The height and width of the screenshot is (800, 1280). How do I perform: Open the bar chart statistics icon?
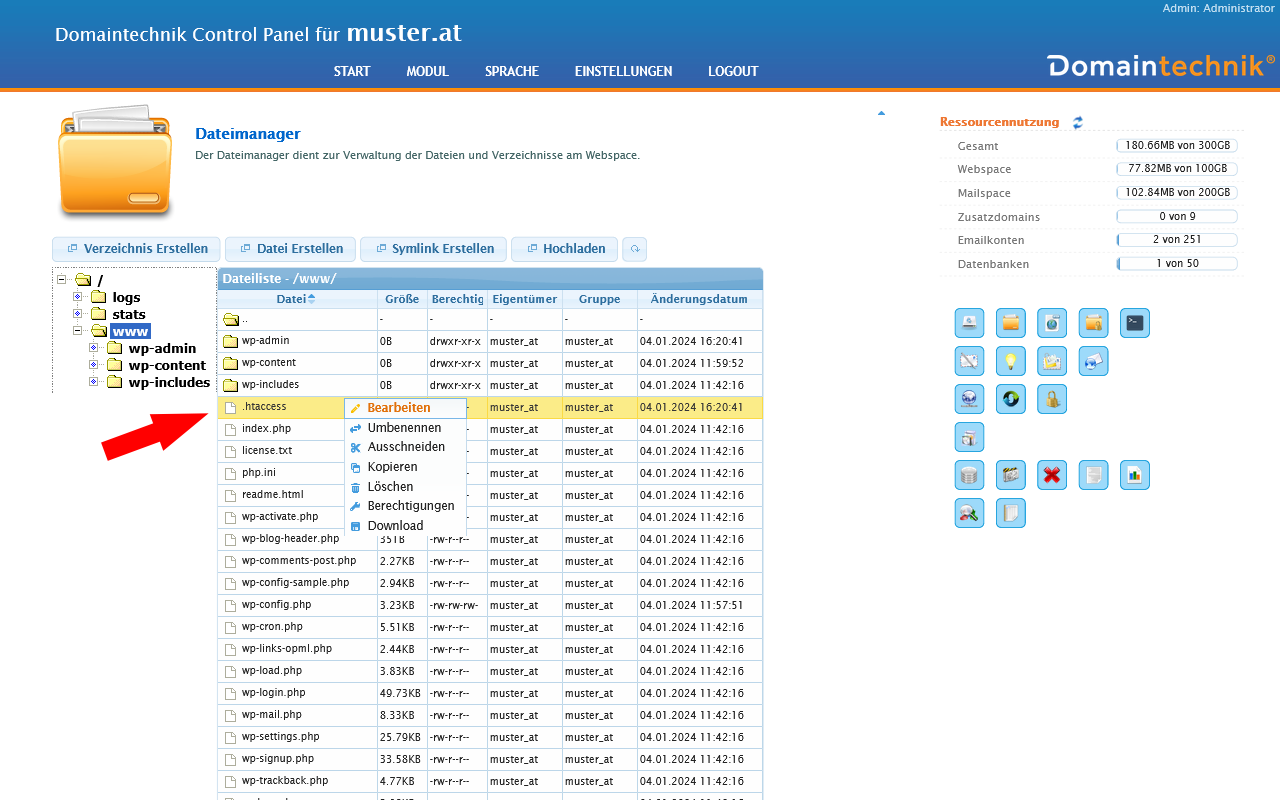(x=1134, y=475)
